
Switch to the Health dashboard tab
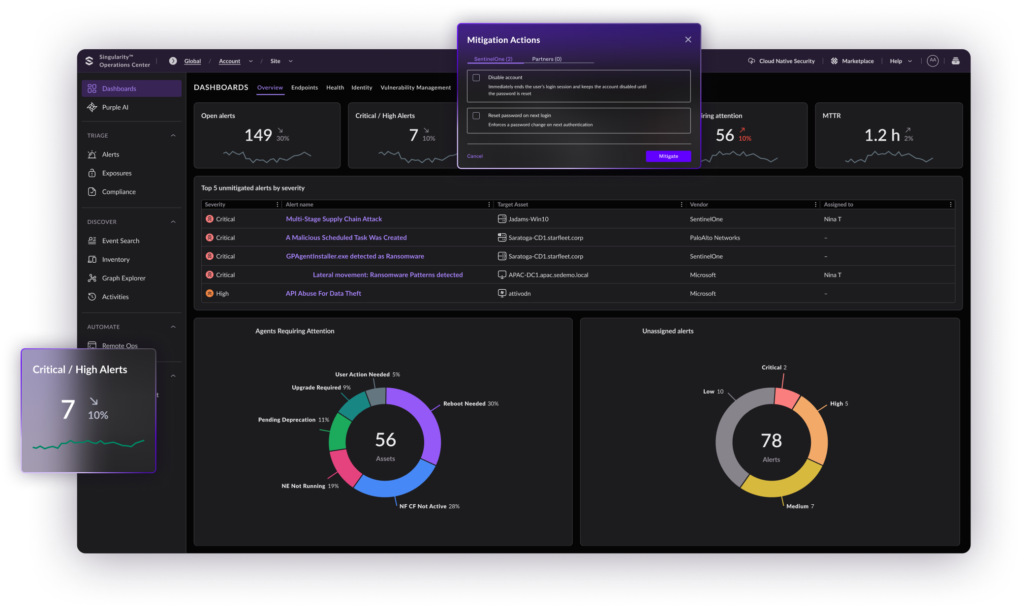335,87
